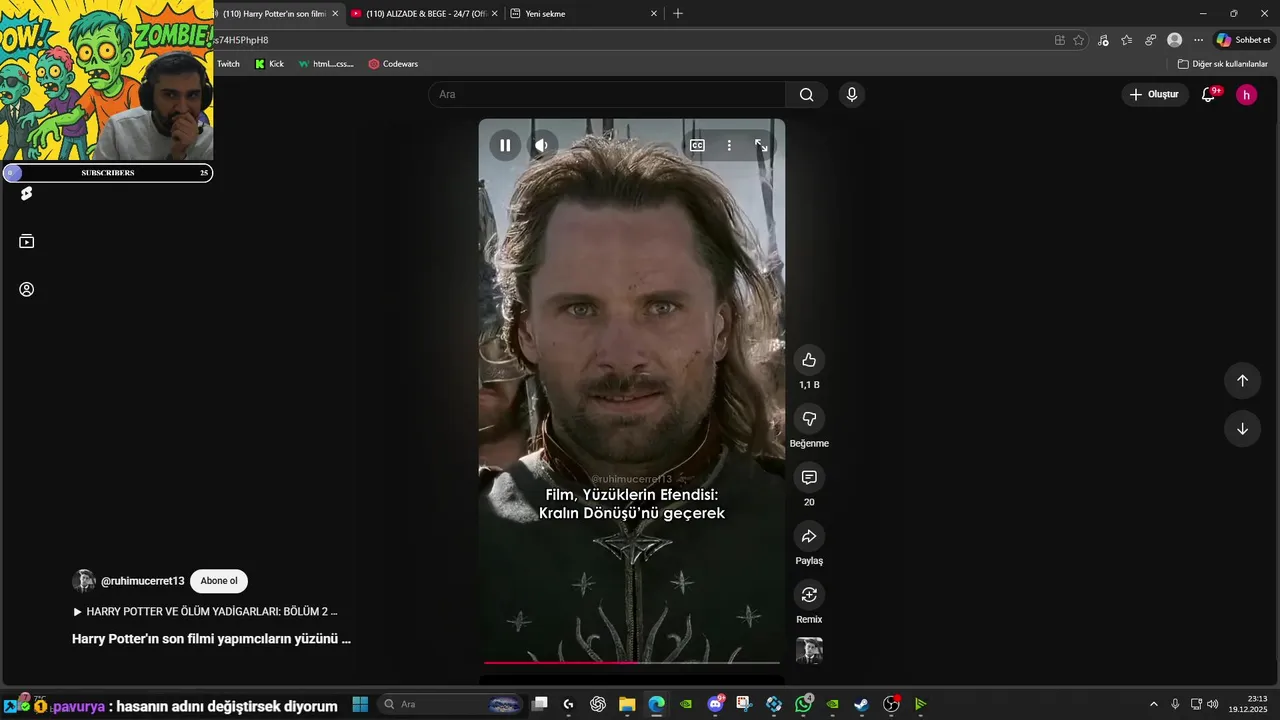Click the YouTube search field Ara

(607, 94)
